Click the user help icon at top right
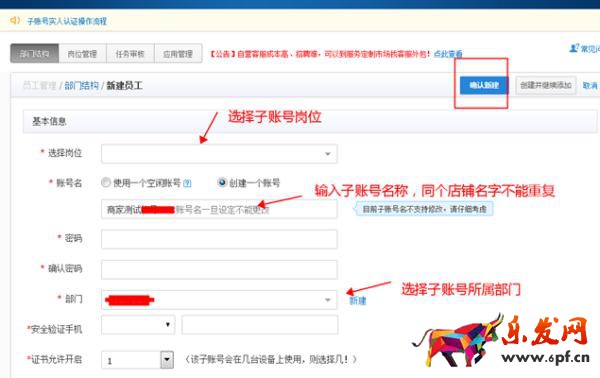 pos(574,48)
